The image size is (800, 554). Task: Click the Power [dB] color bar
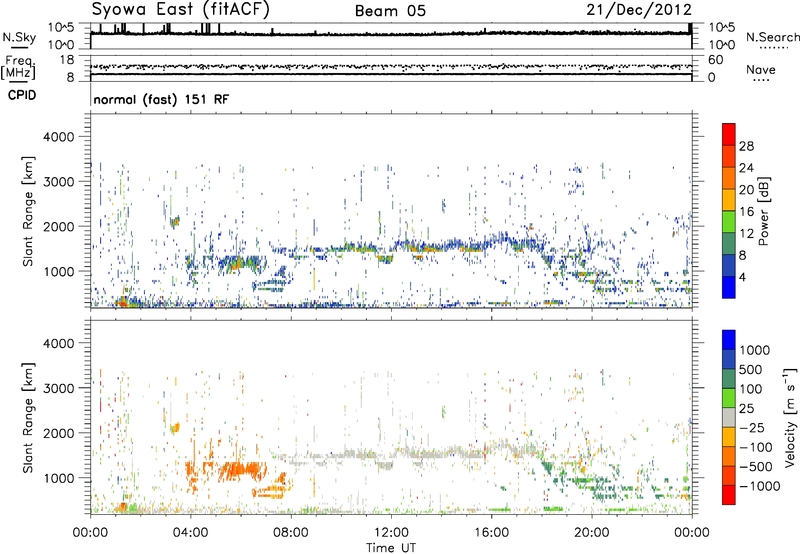729,211
